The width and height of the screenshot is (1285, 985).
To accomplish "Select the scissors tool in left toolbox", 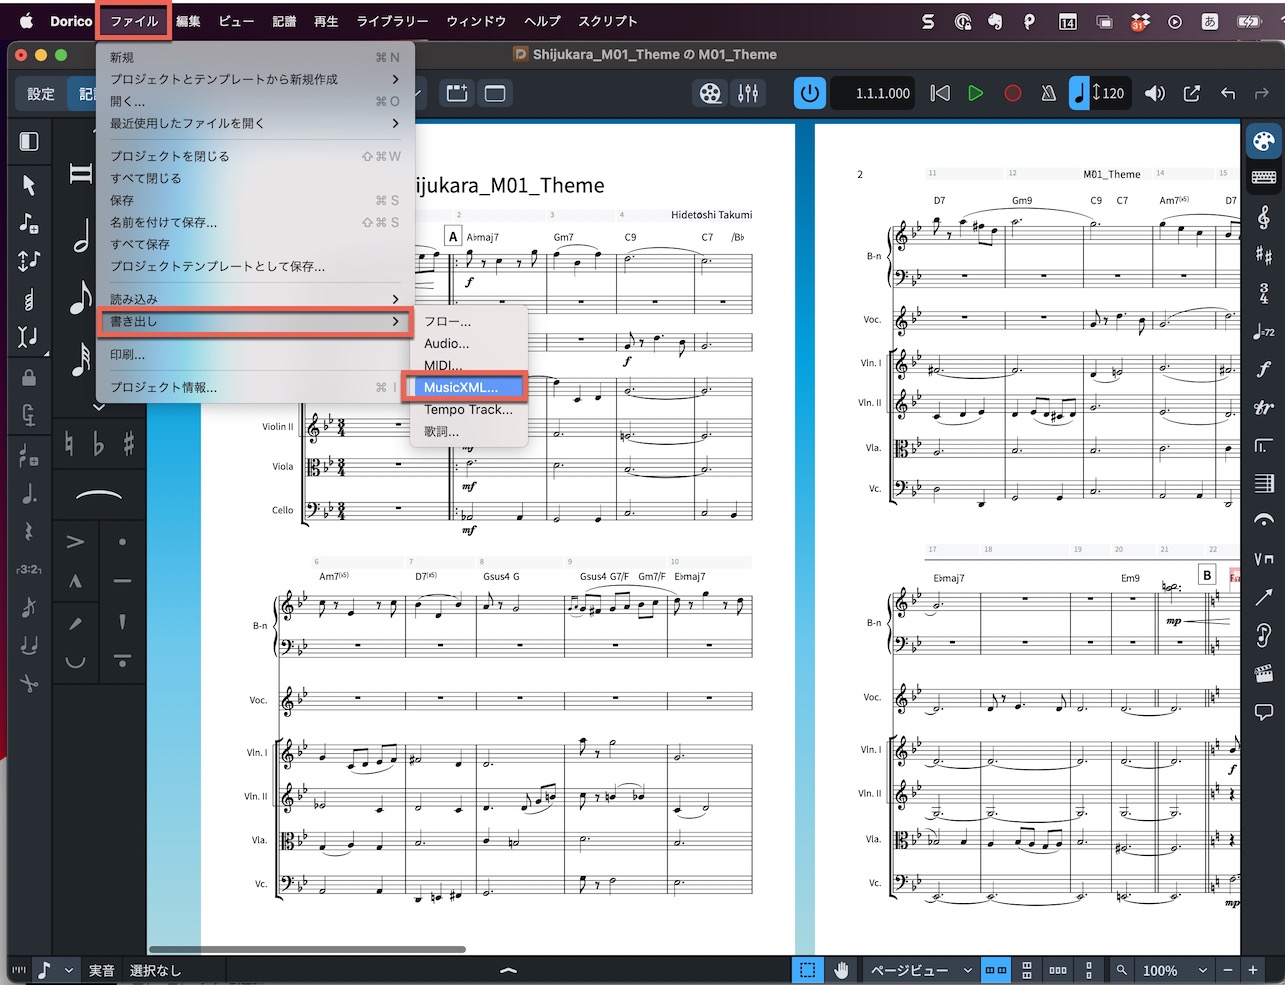I will pos(29,684).
